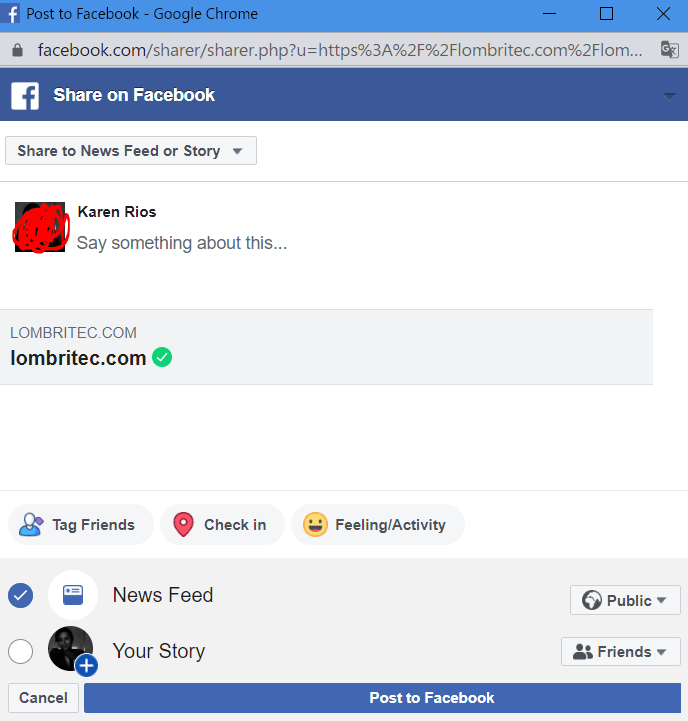
Task: Click the Facebook logo in blue header
Action: pos(25,96)
